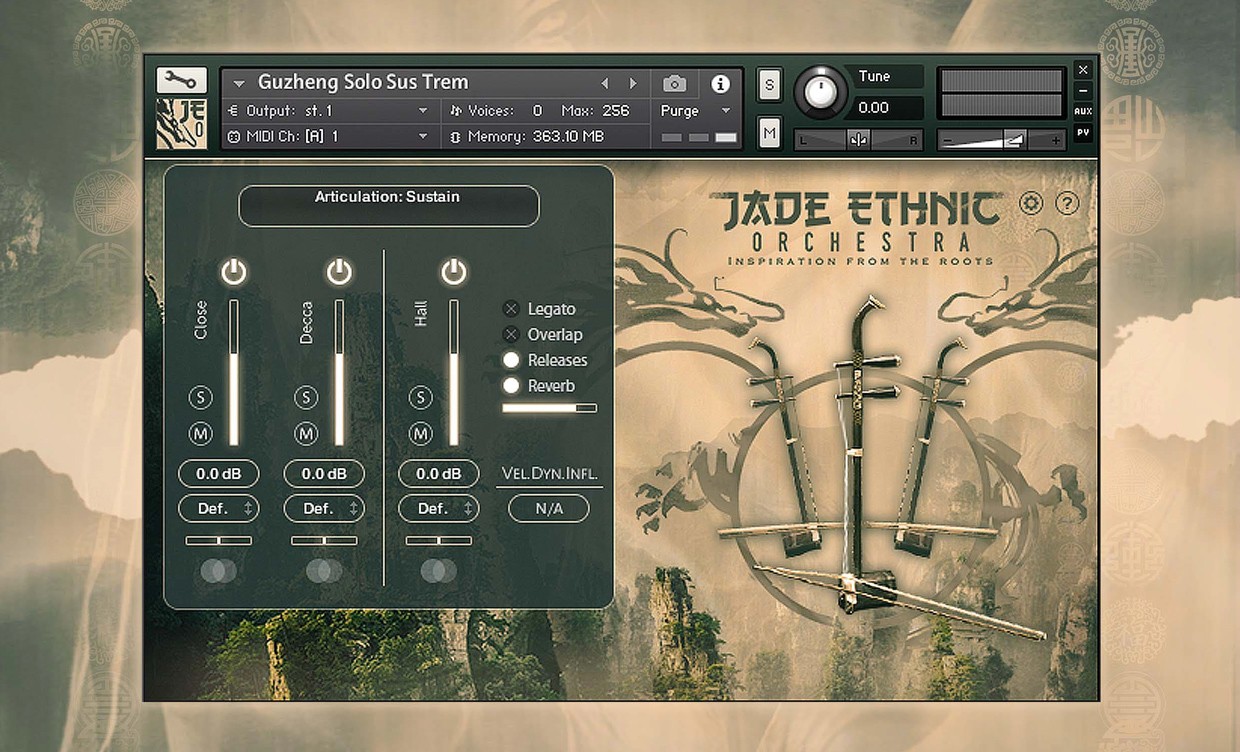
Task: Enable the Legato option
Action: 511,308
